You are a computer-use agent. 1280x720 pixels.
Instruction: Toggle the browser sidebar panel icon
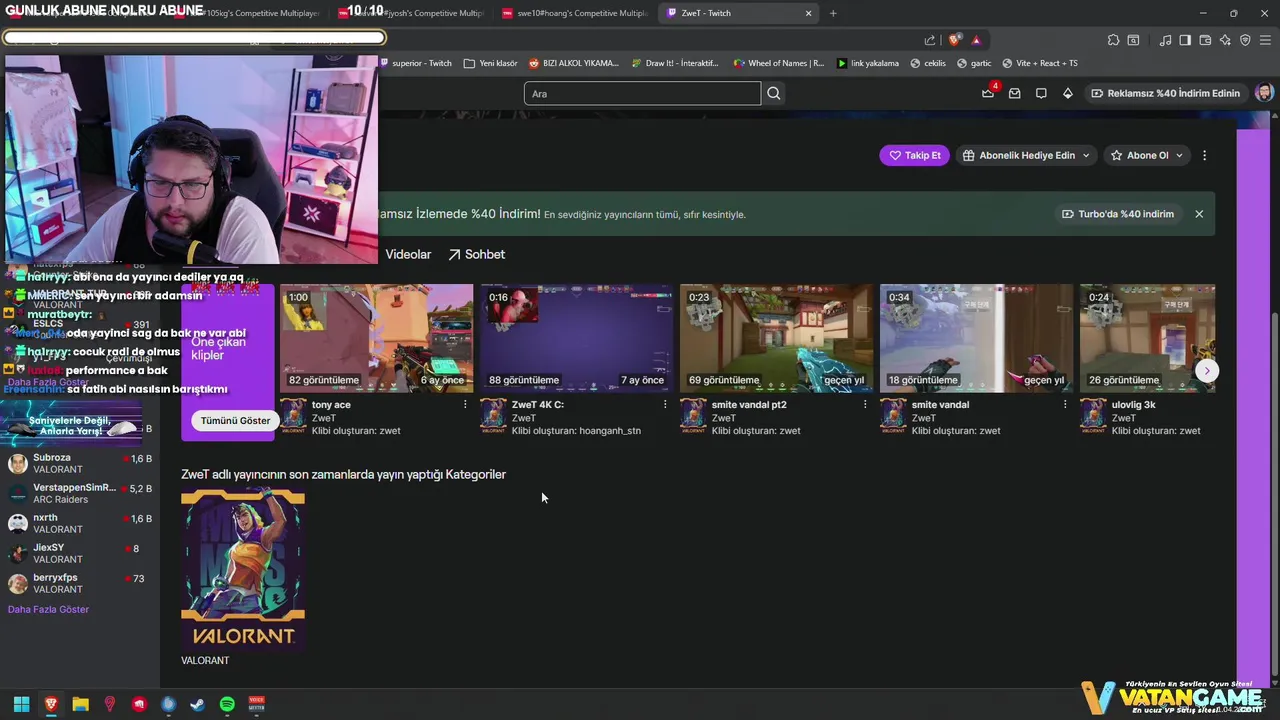pyautogui.click(x=1185, y=40)
